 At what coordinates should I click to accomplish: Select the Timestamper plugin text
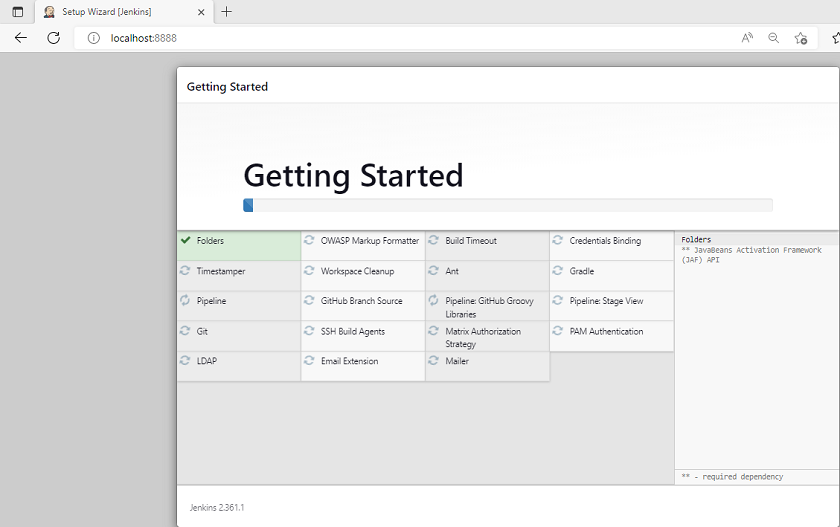pyautogui.click(x=221, y=271)
